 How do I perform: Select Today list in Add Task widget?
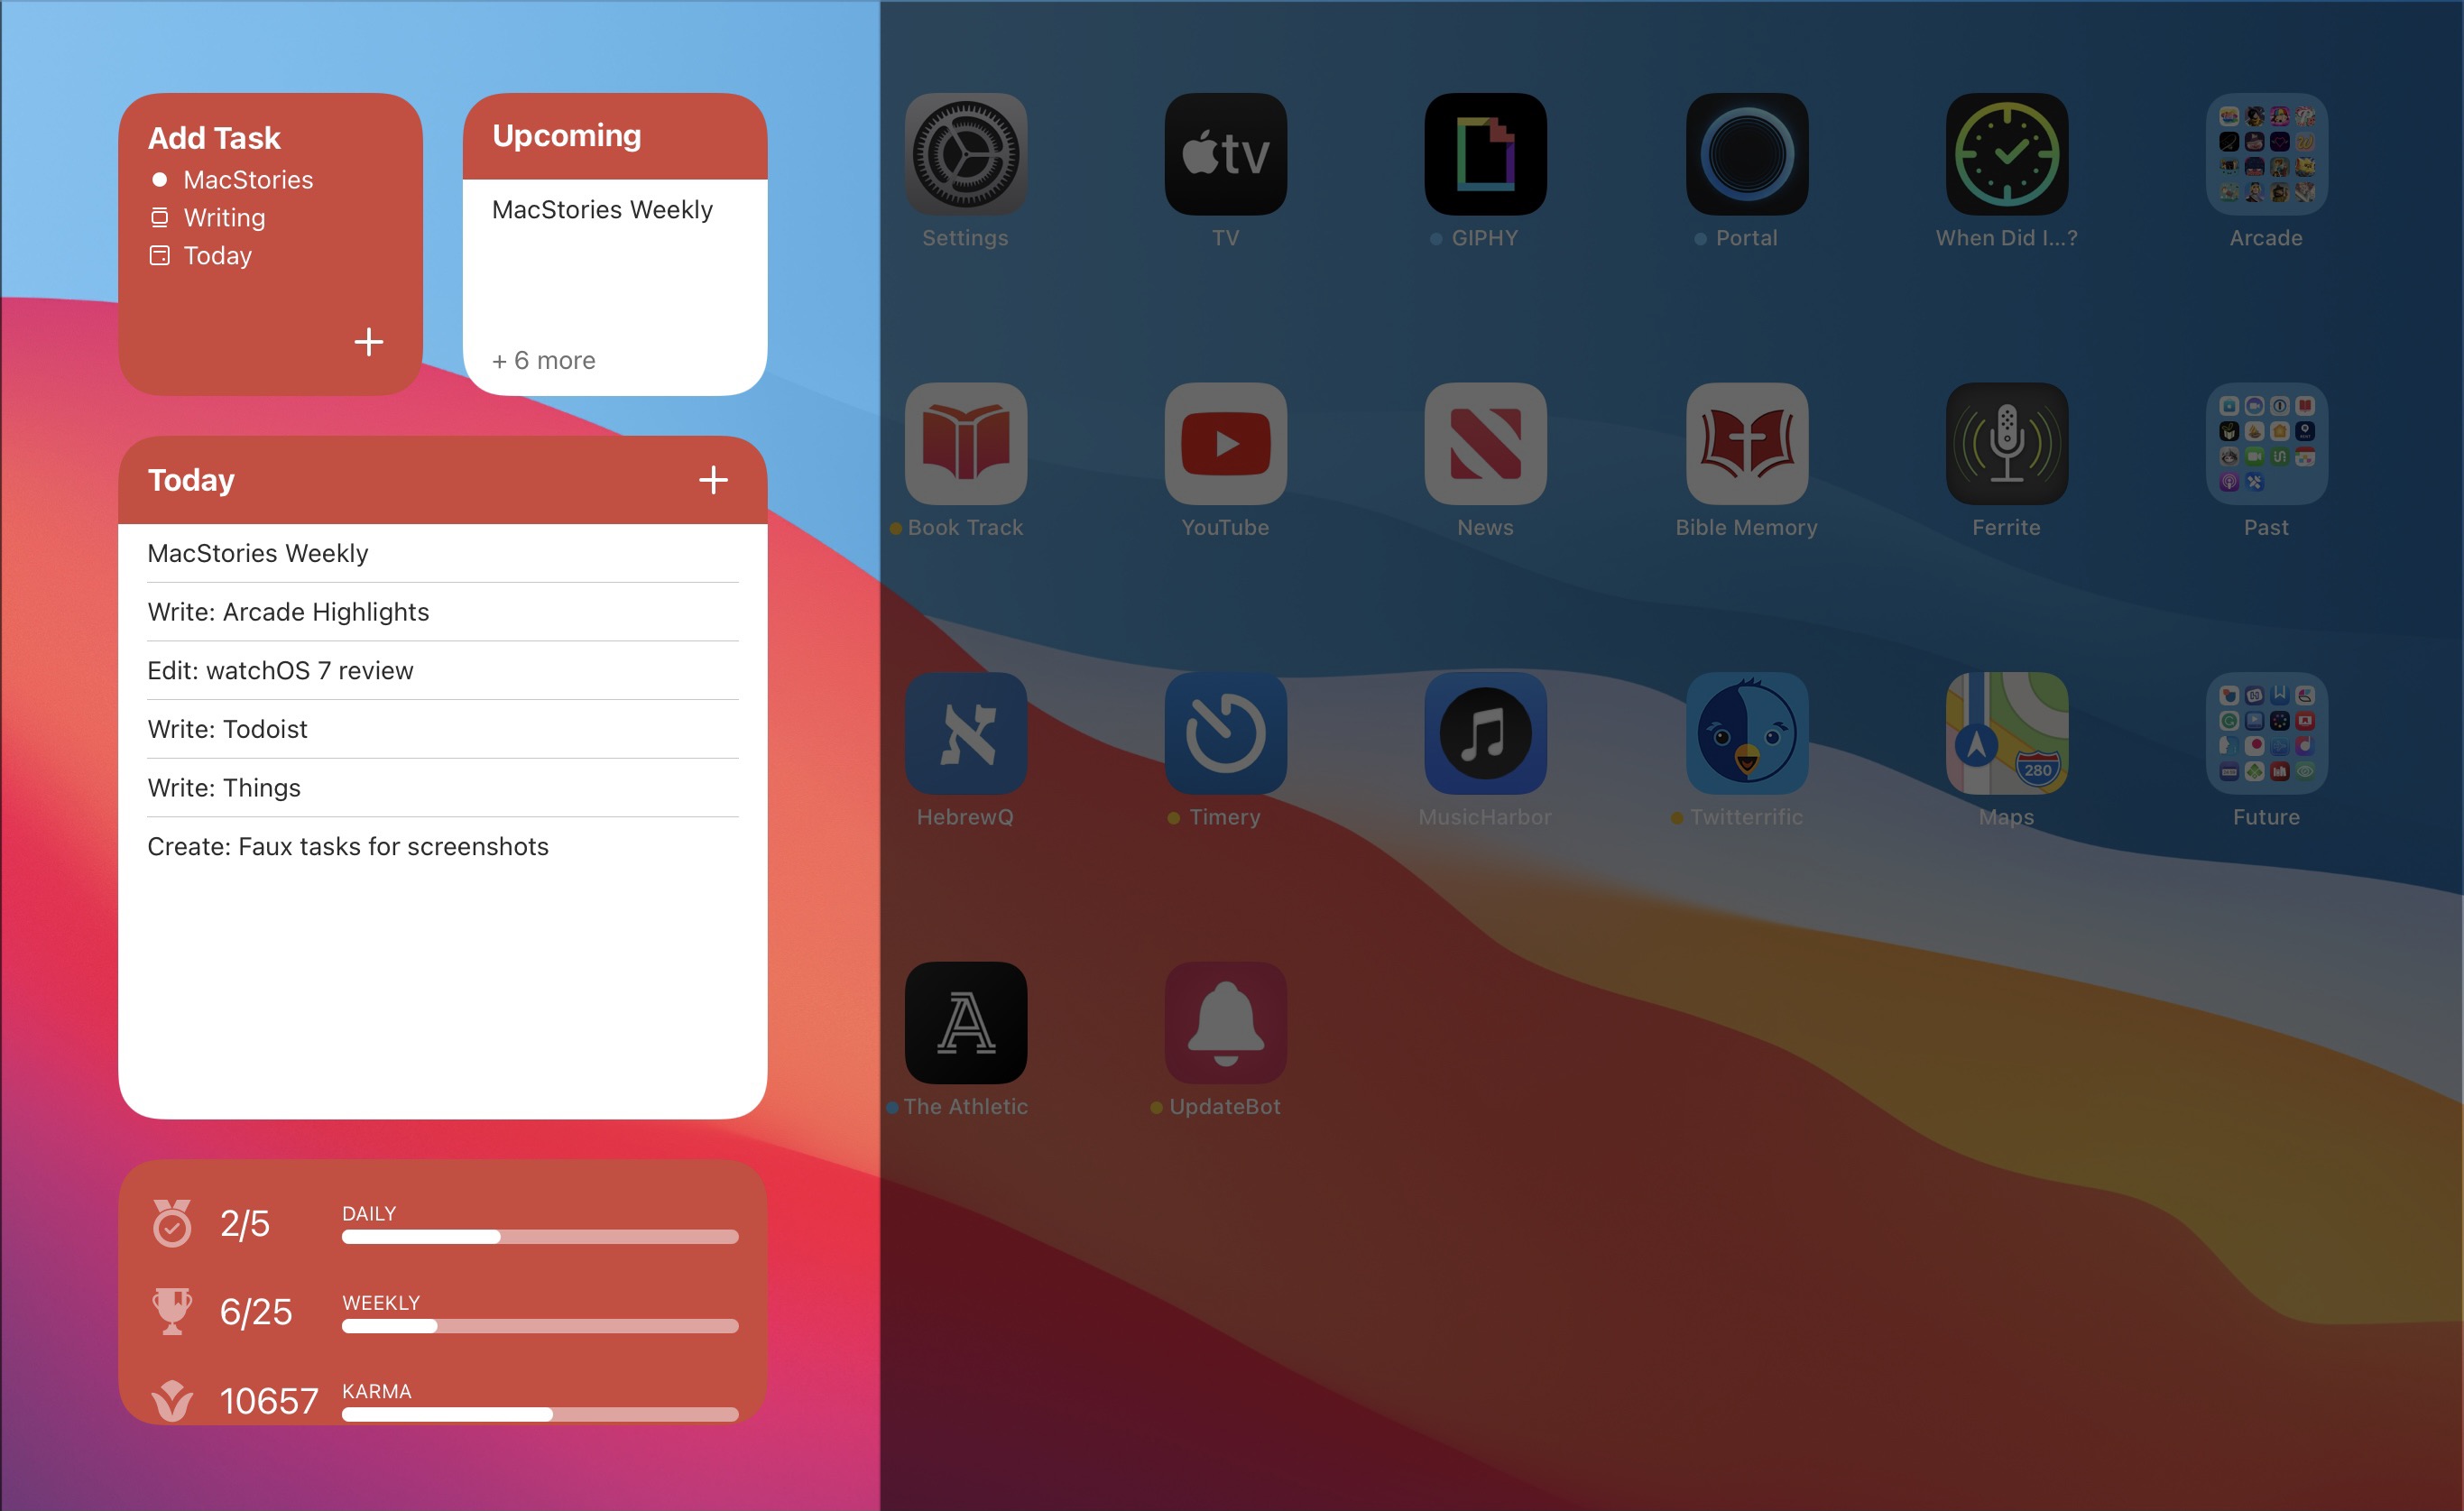click(215, 253)
